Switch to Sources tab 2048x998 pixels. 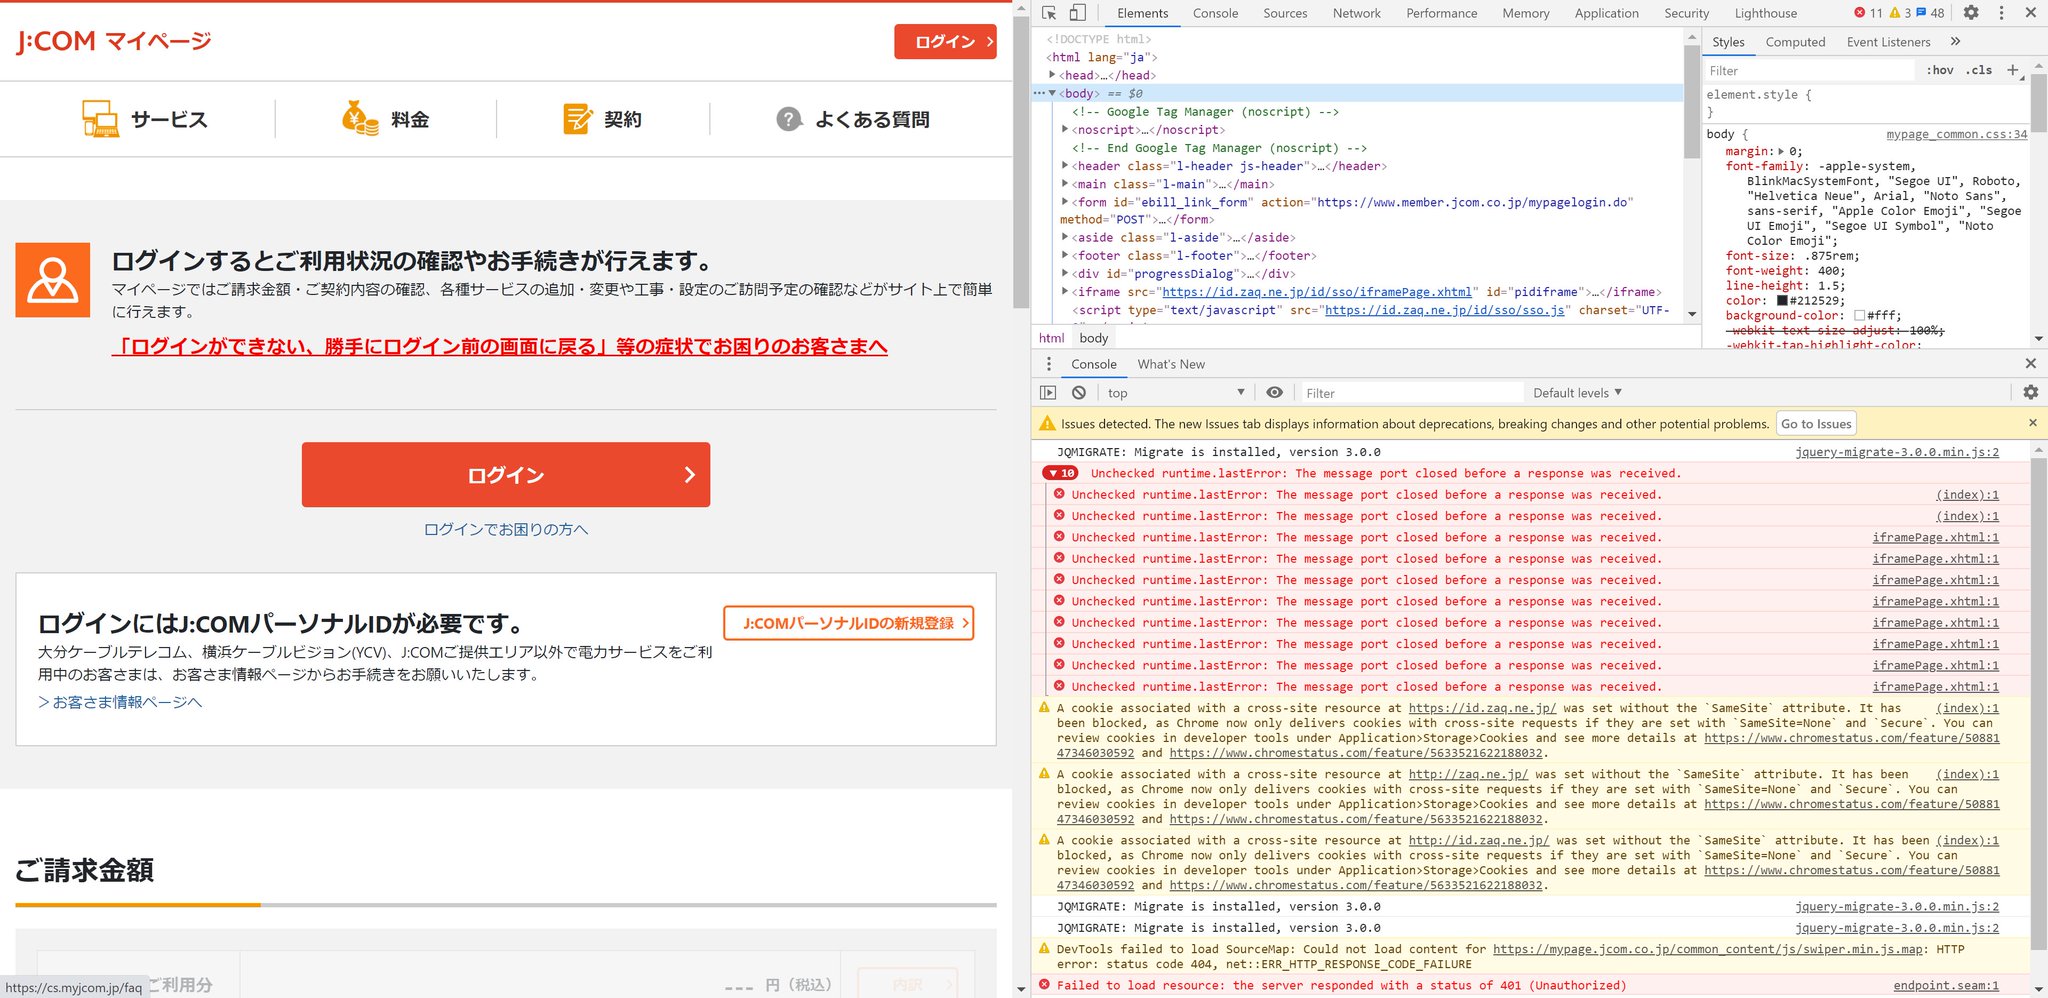click(x=1285, y=13)
